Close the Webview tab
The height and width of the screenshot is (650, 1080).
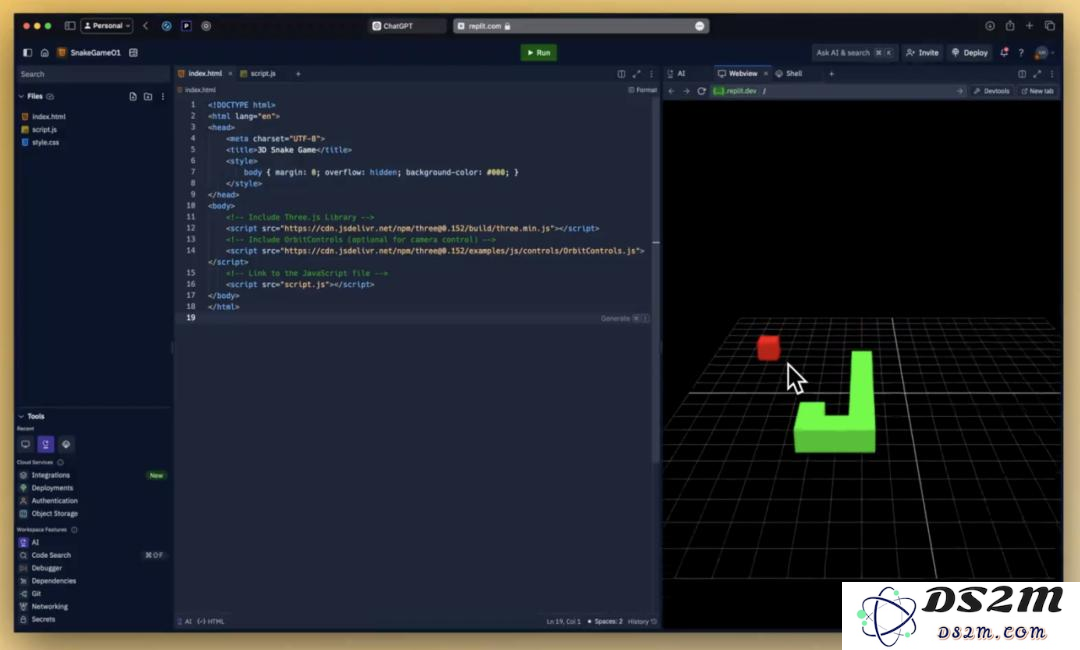tap(765, 74)
